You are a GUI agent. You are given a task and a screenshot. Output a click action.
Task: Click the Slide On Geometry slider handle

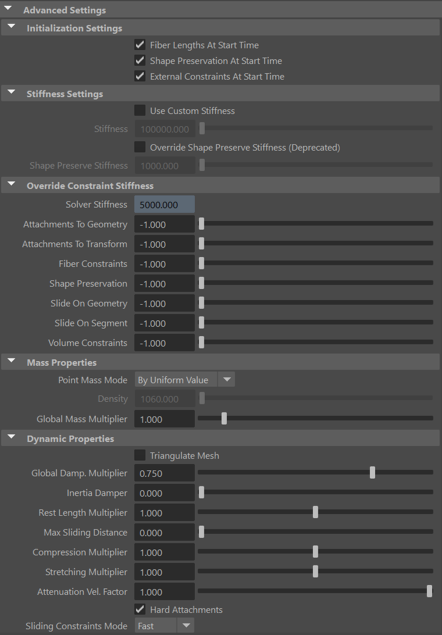(201, 303)
